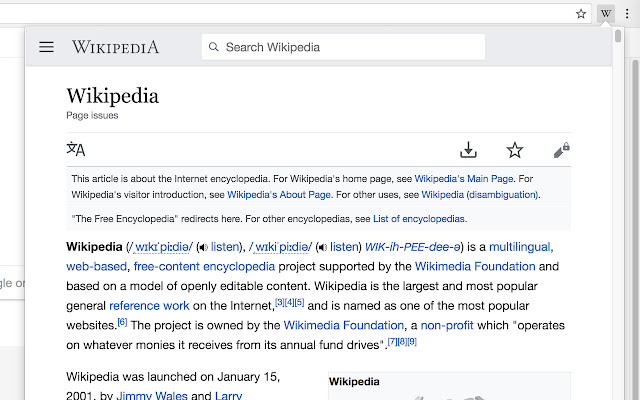Focus the Search Wikipedia field
Screen dimensions: 640x400
pyautogui.click(x=343, y=47)
